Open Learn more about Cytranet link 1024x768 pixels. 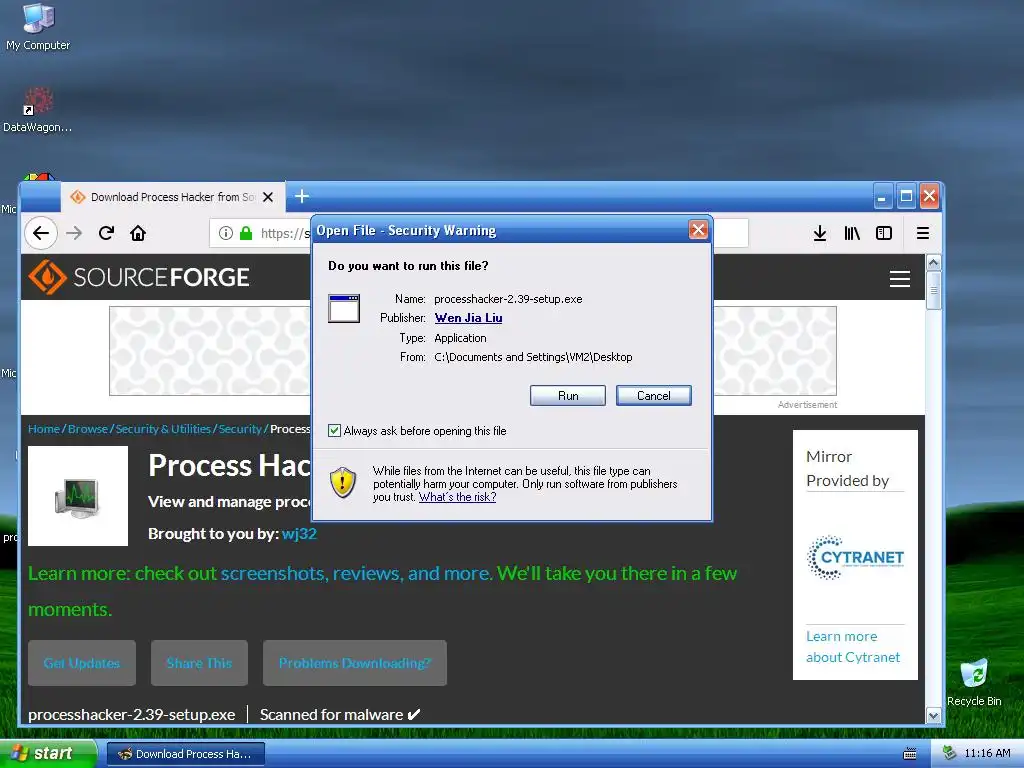pos(852,647)
